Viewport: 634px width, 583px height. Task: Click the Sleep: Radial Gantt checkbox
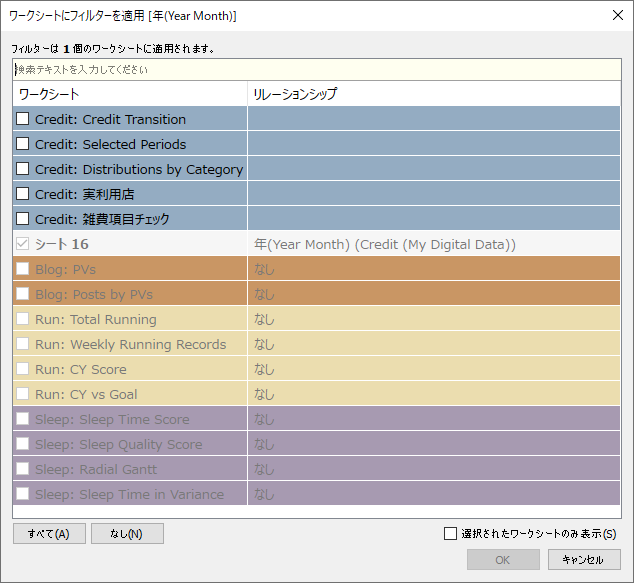pos(23,469)
